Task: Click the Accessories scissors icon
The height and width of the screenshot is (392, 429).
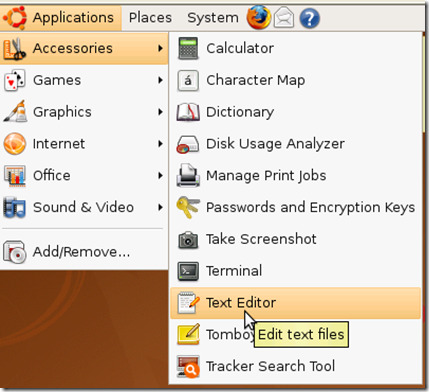Action: coord(14,49)
